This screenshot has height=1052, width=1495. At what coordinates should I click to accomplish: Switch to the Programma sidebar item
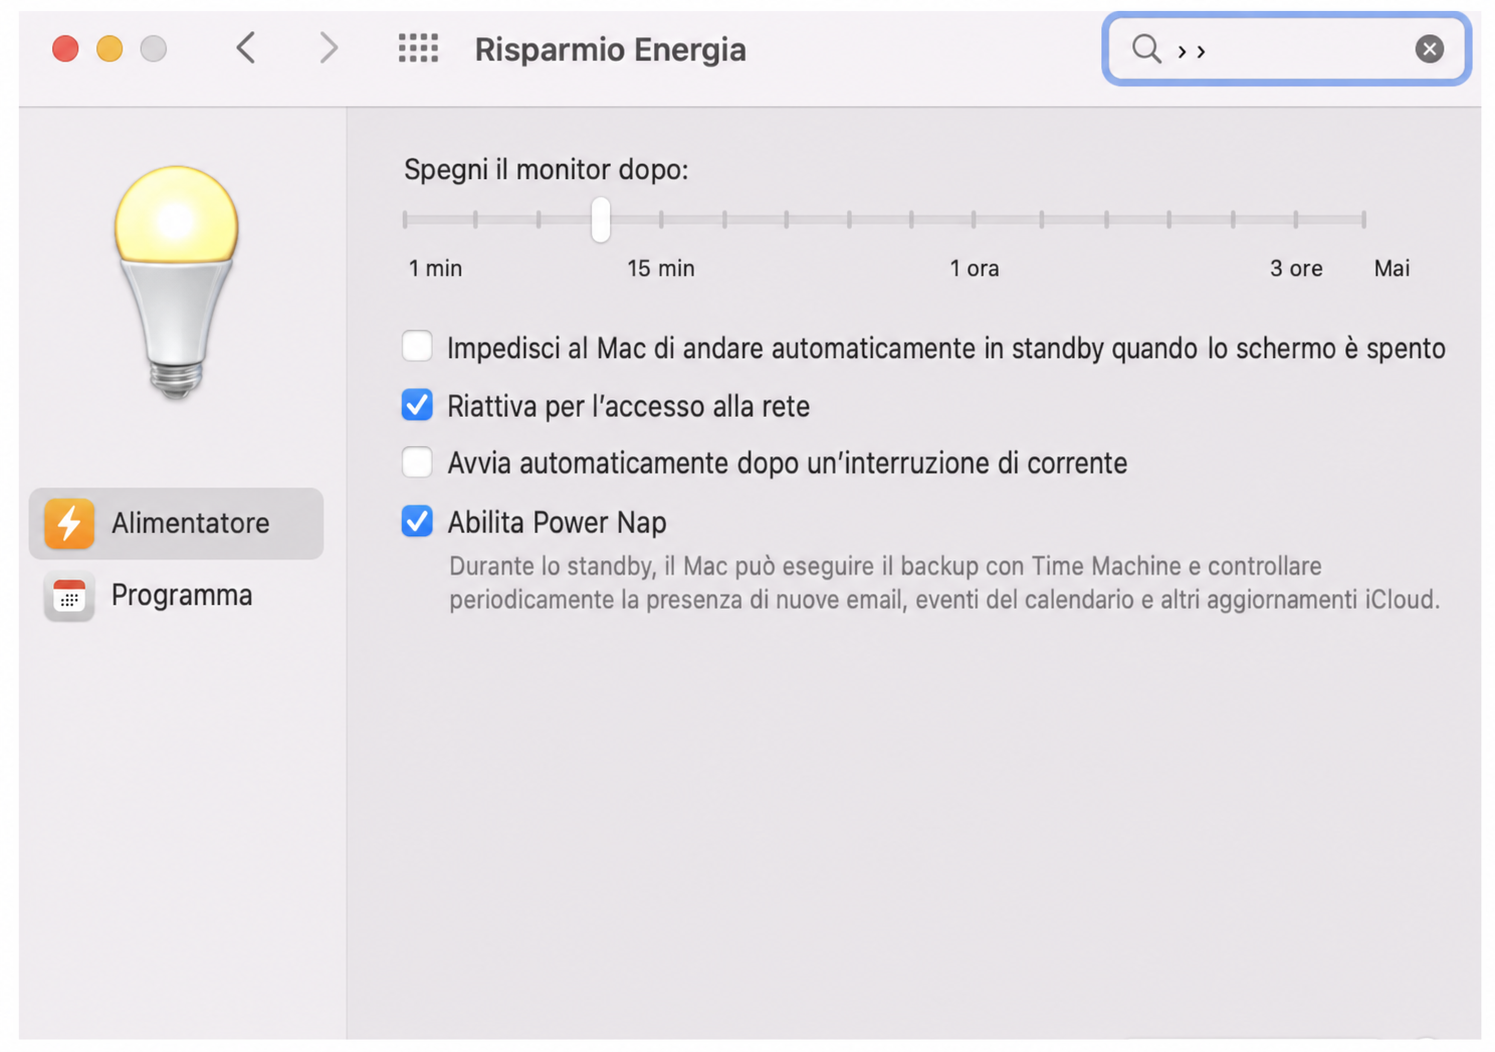pos(176,596)
